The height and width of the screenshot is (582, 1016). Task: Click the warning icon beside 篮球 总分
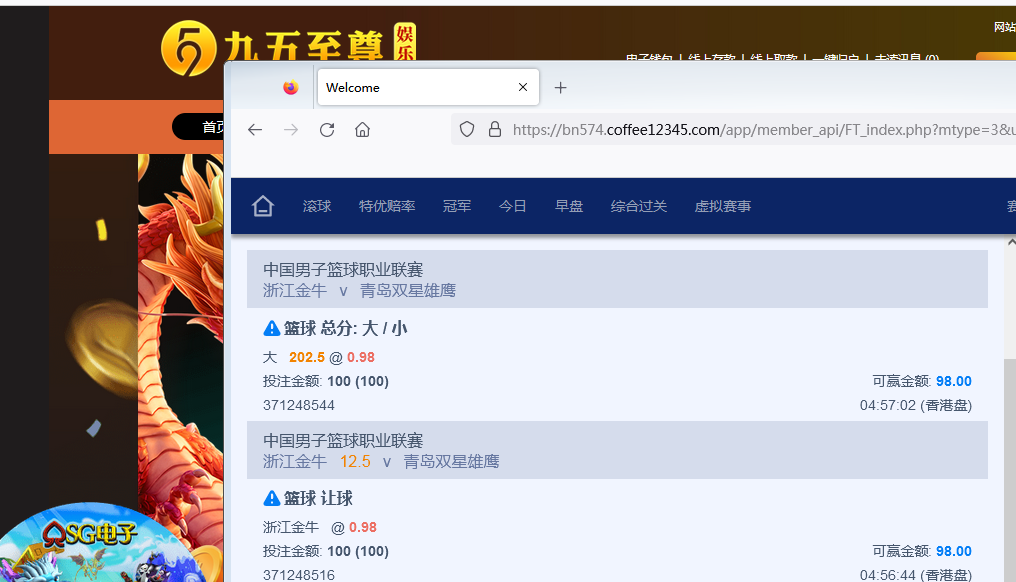click(271, 329)
